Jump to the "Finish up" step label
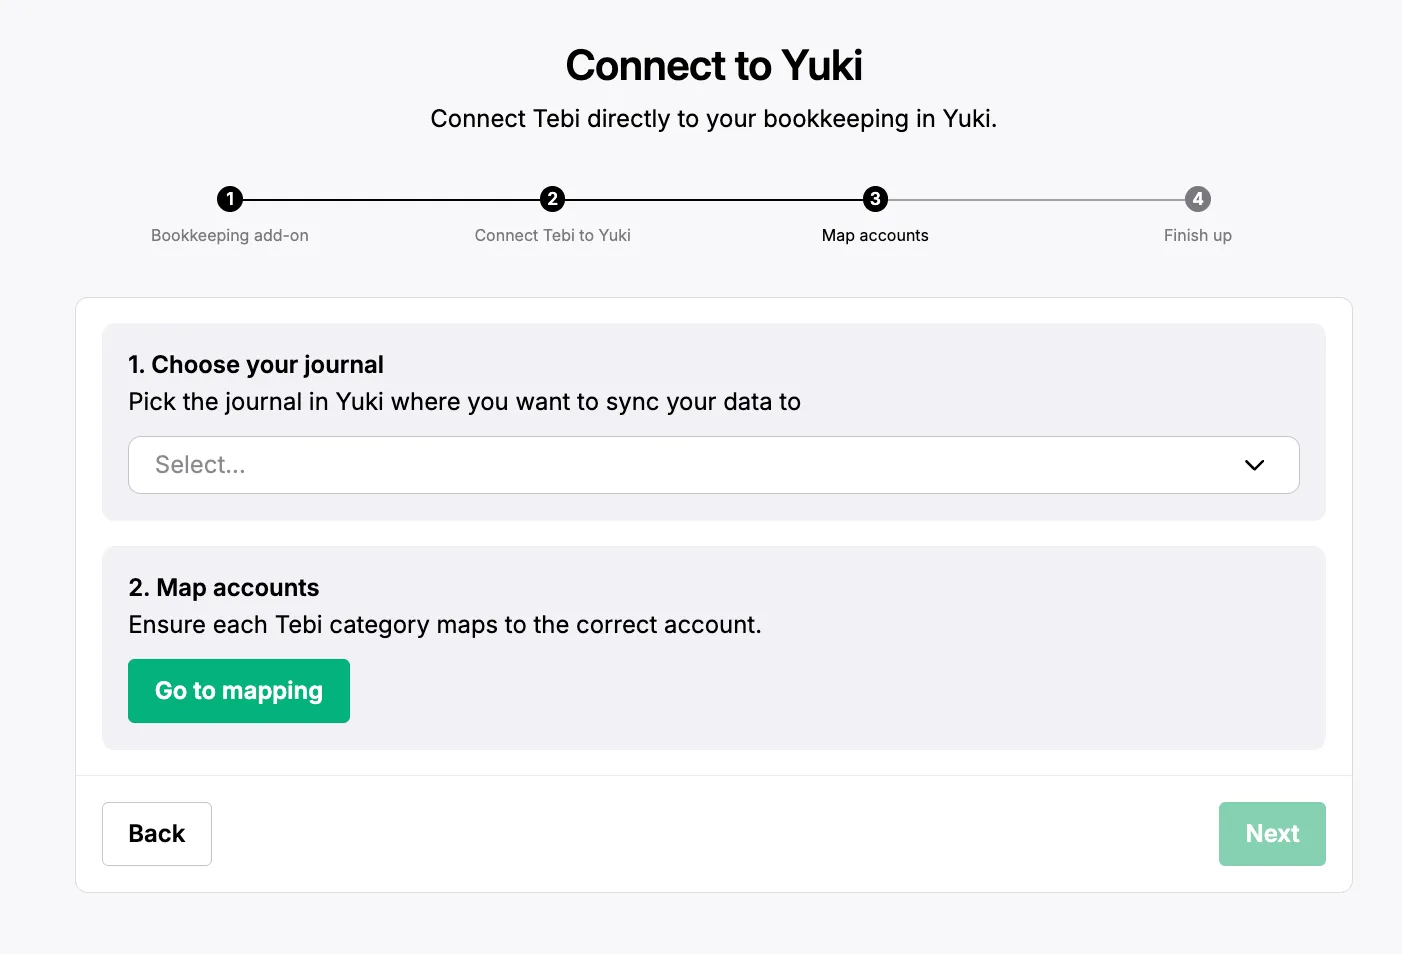Viewport: 1402px width, 954px height. coord(1197,236)
